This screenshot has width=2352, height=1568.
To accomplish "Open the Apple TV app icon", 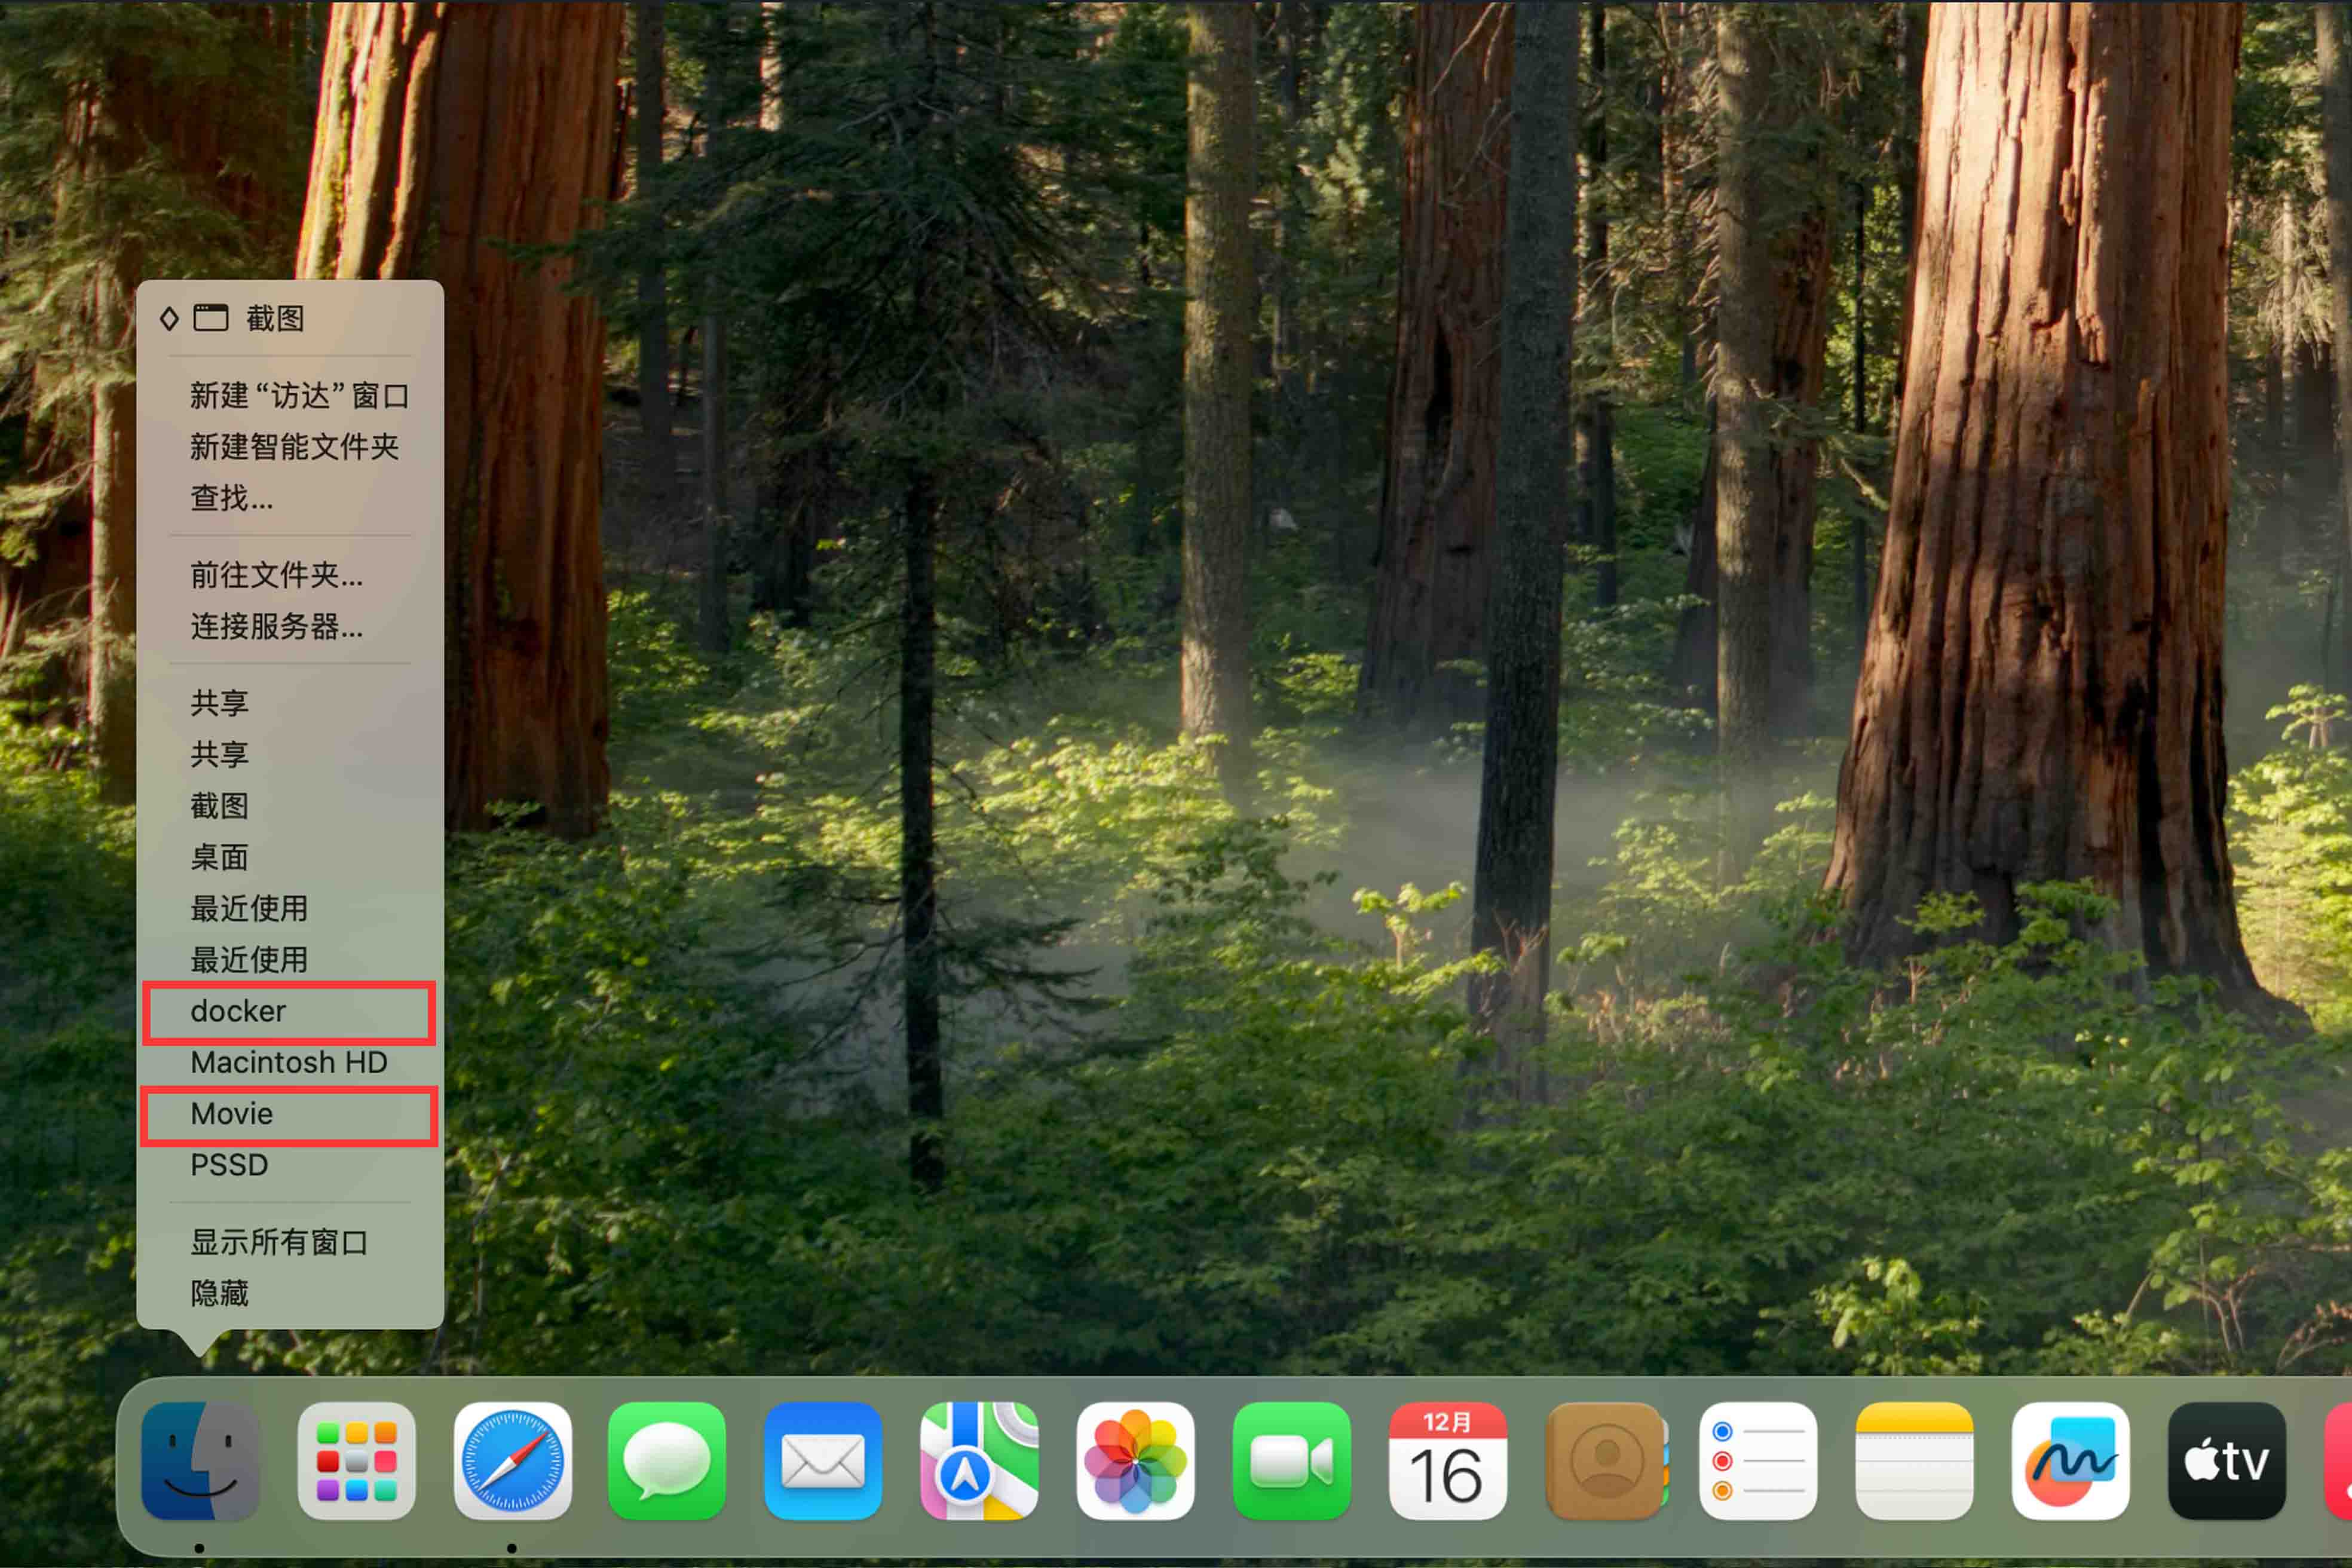I will pyautogui.click(x=2227, y=1461).
